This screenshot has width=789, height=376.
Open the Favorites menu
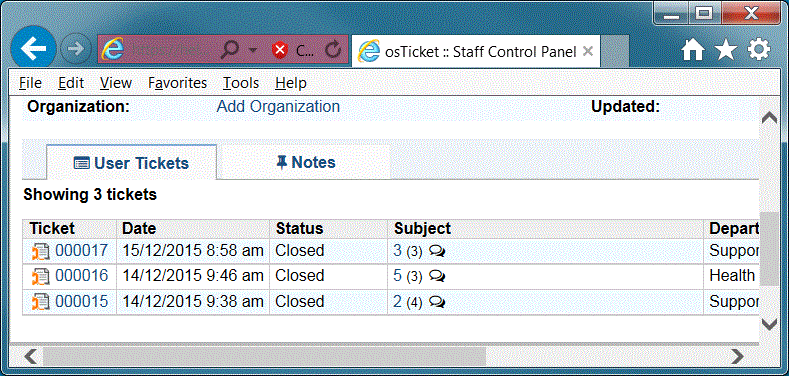coord(177,83)
